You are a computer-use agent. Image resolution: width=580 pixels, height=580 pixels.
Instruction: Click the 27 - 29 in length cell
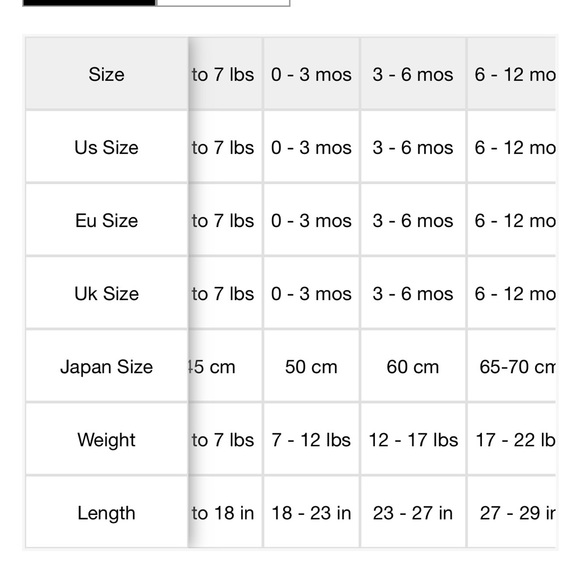point(512,512)
